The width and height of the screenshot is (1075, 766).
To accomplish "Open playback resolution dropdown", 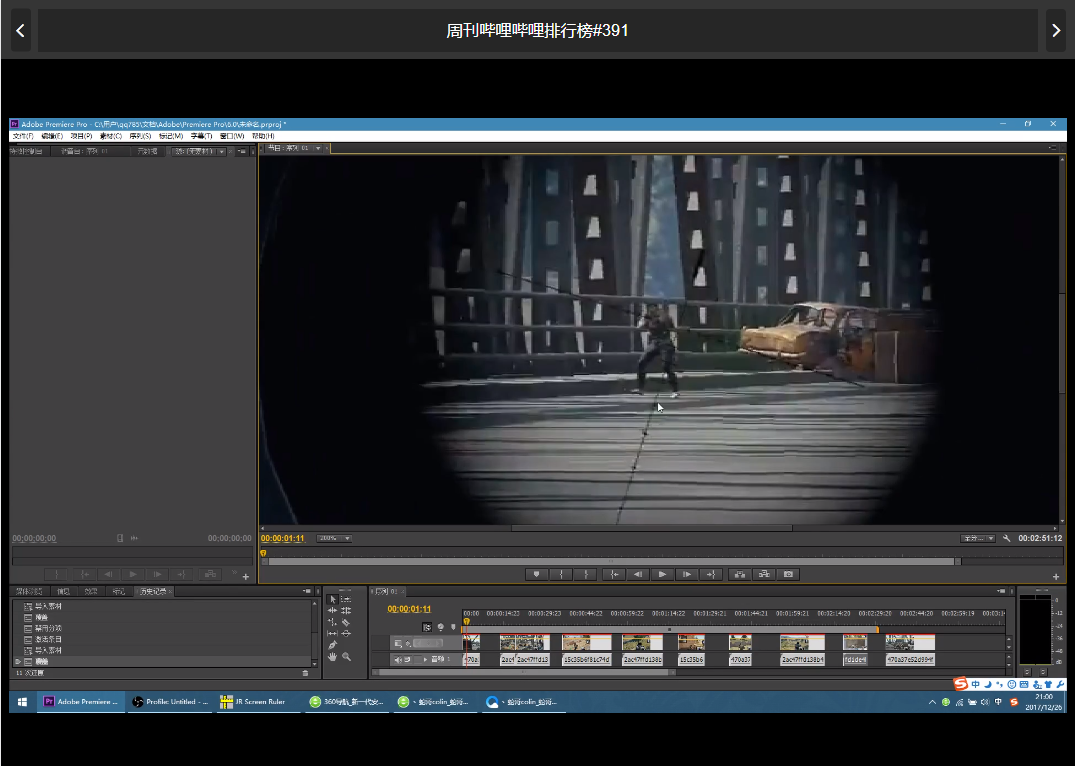I will click(978, 538).
